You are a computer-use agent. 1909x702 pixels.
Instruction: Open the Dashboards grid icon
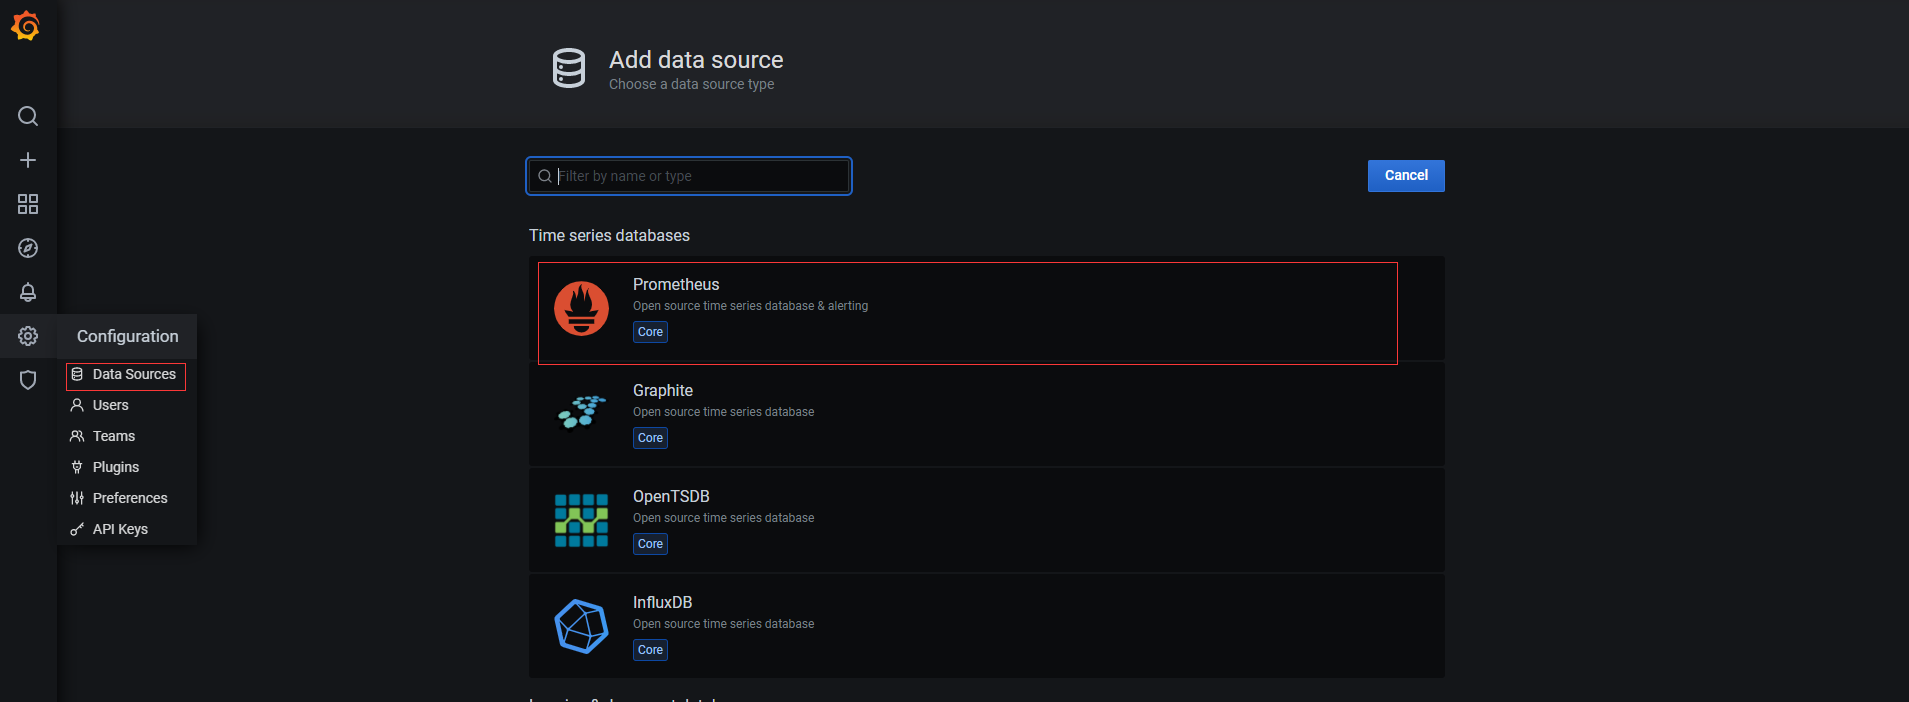28,204
